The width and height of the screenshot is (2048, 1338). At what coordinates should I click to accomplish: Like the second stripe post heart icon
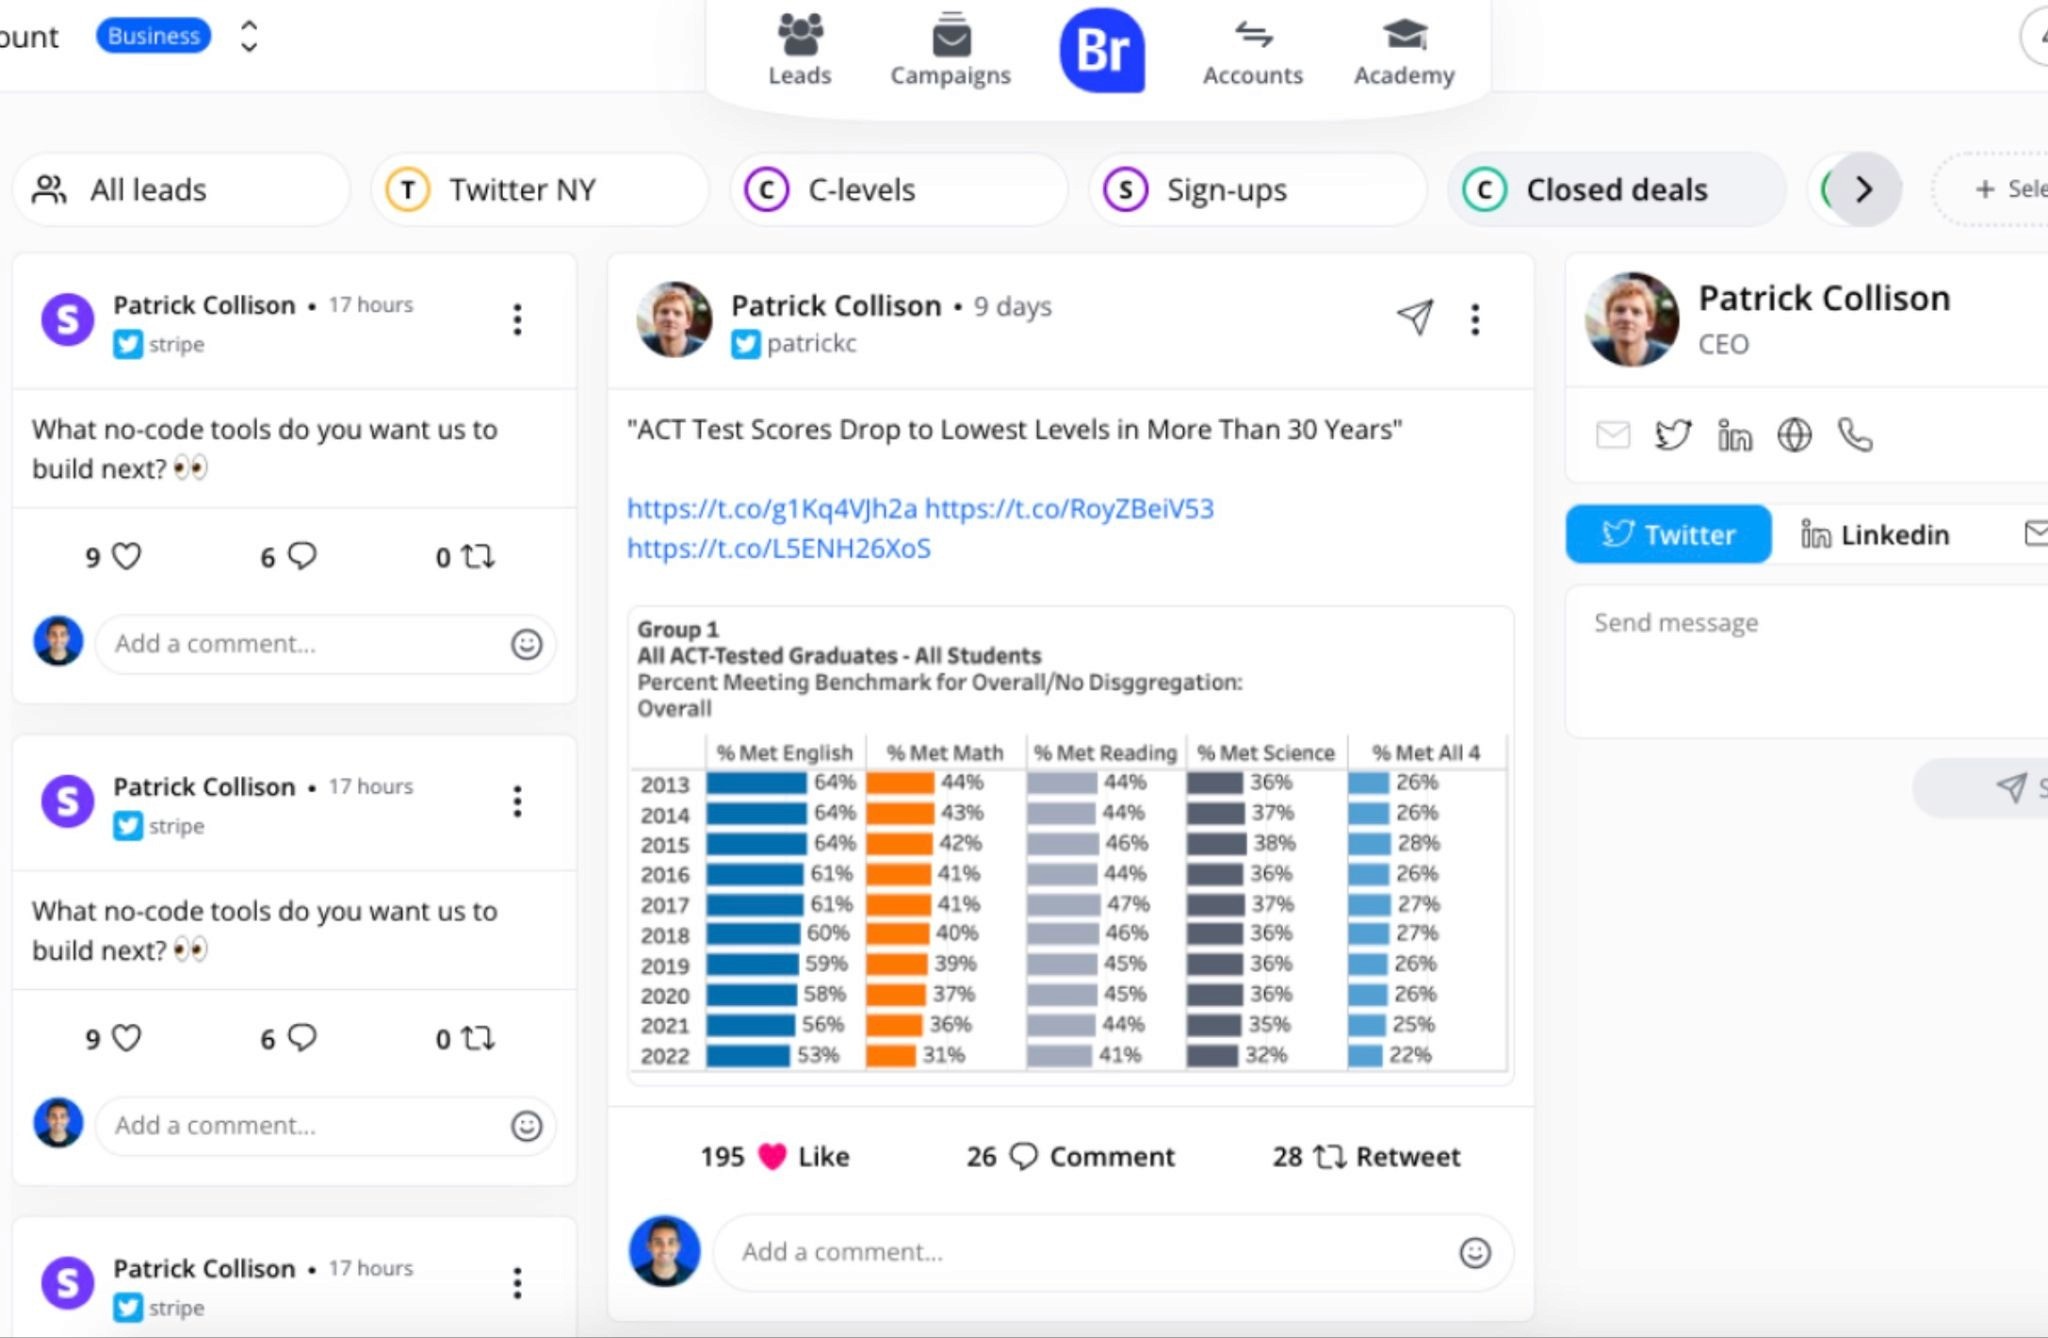126,1038
